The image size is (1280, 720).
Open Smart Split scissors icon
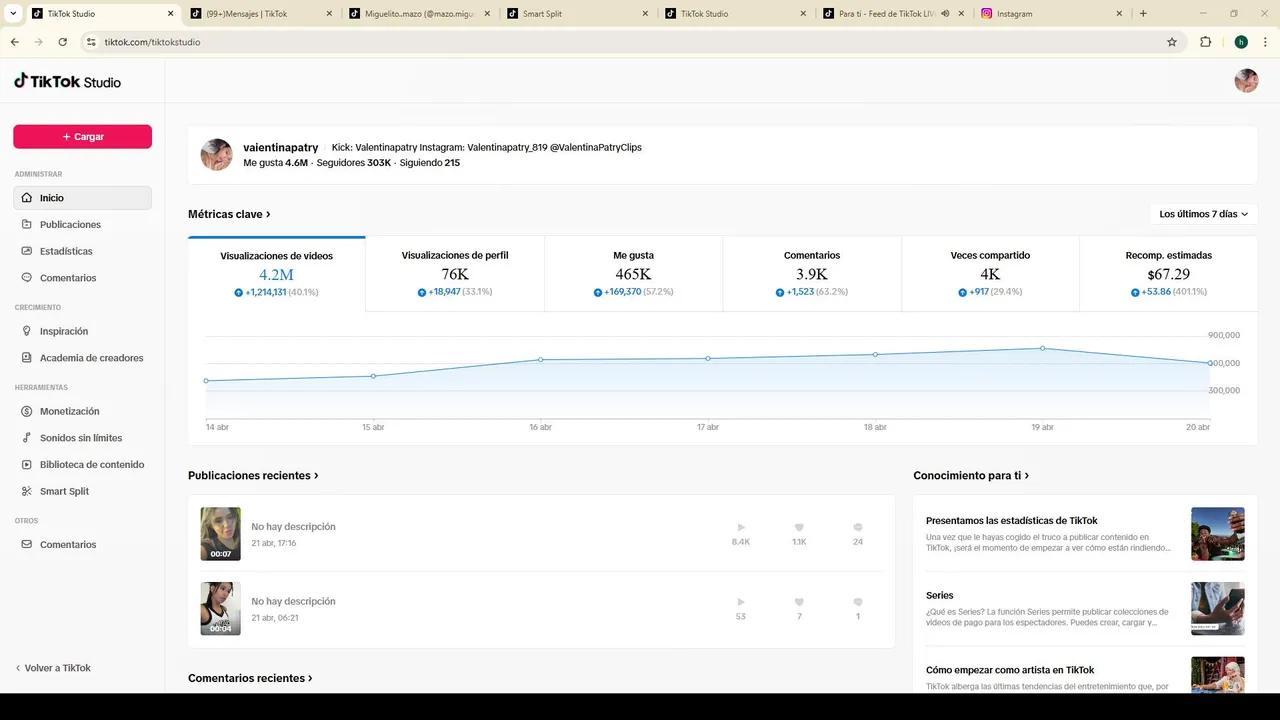27,491
